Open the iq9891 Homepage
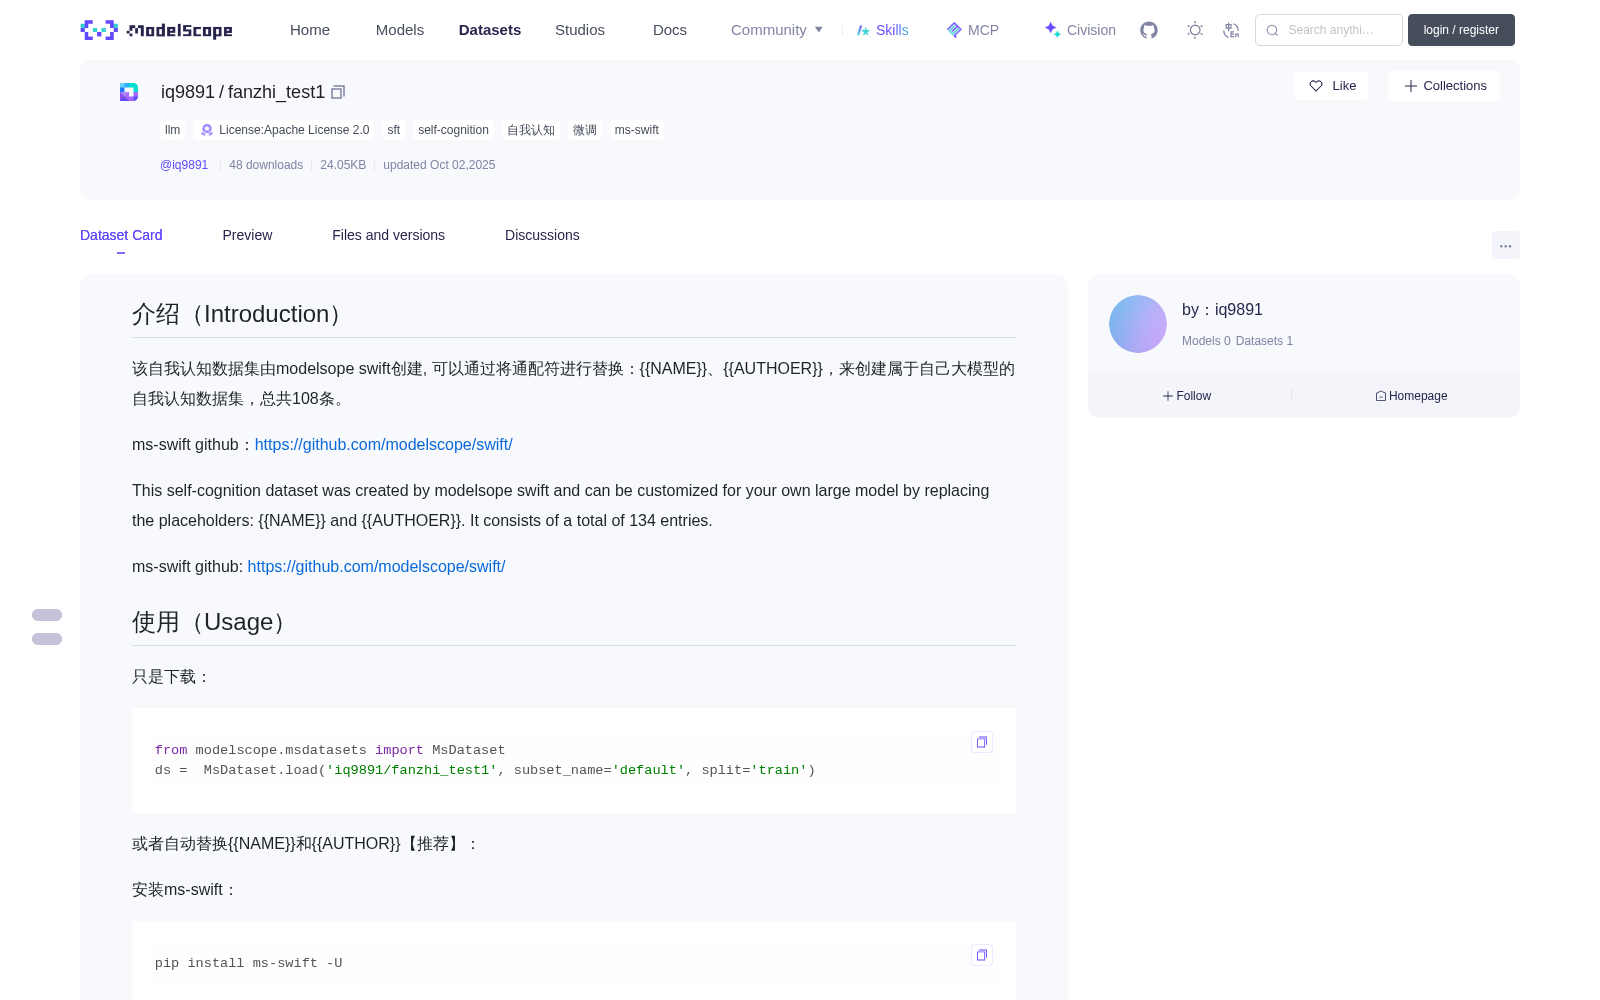 coord(1411,396)
